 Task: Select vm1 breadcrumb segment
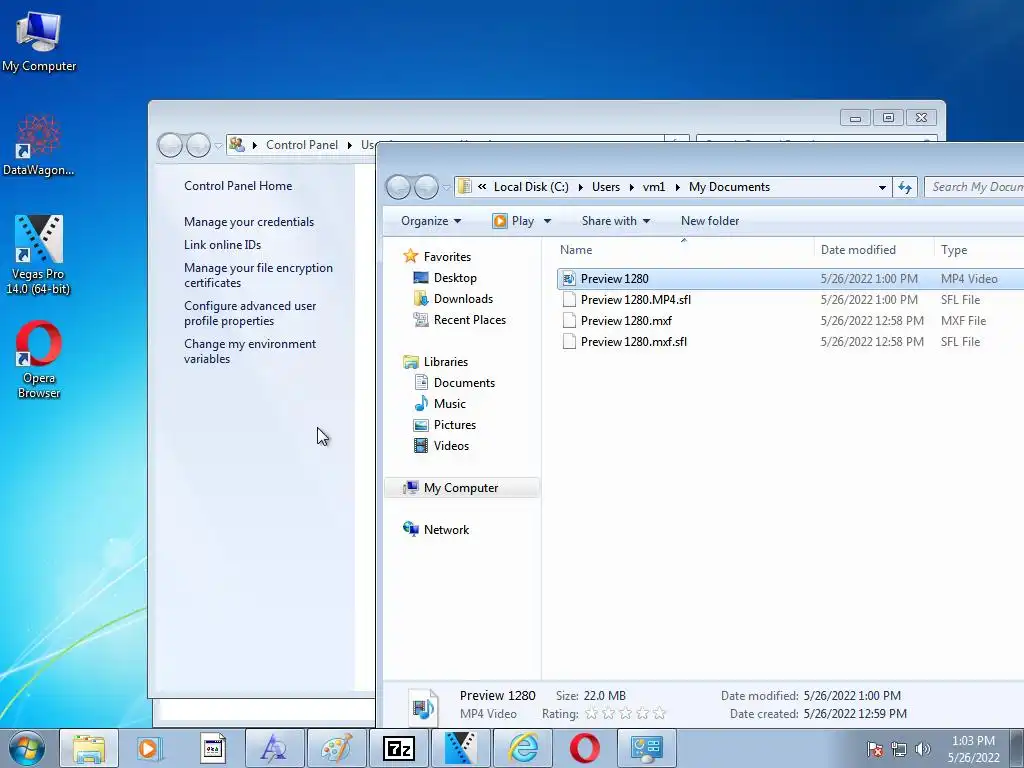point(654,187)
